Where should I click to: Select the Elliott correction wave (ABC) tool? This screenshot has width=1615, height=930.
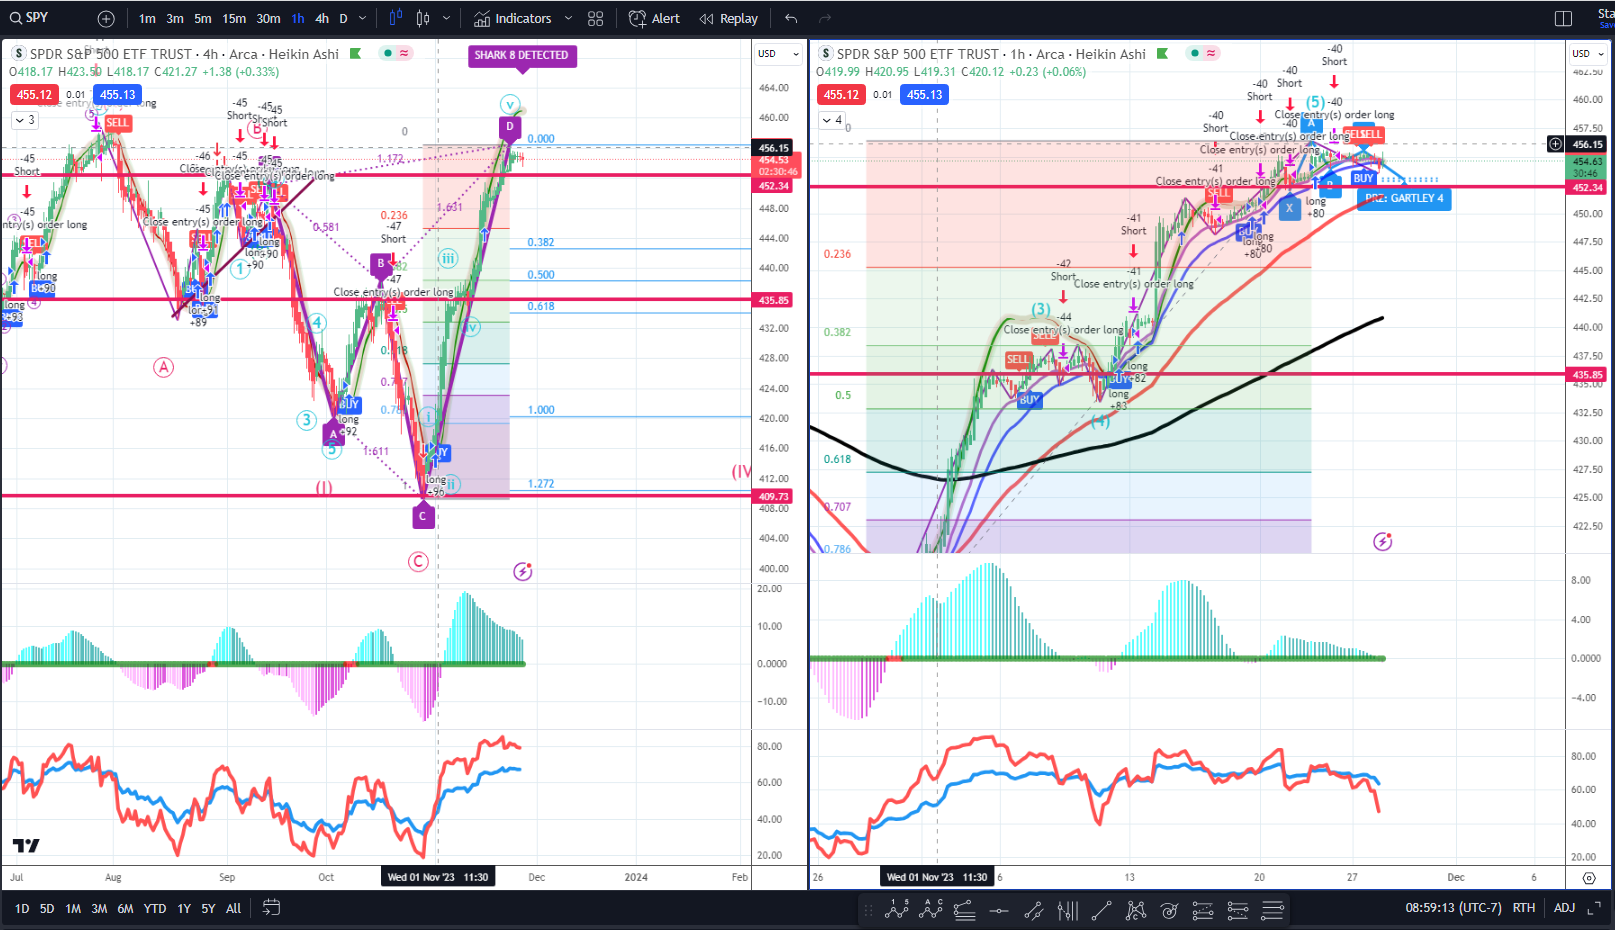point(931,910)
